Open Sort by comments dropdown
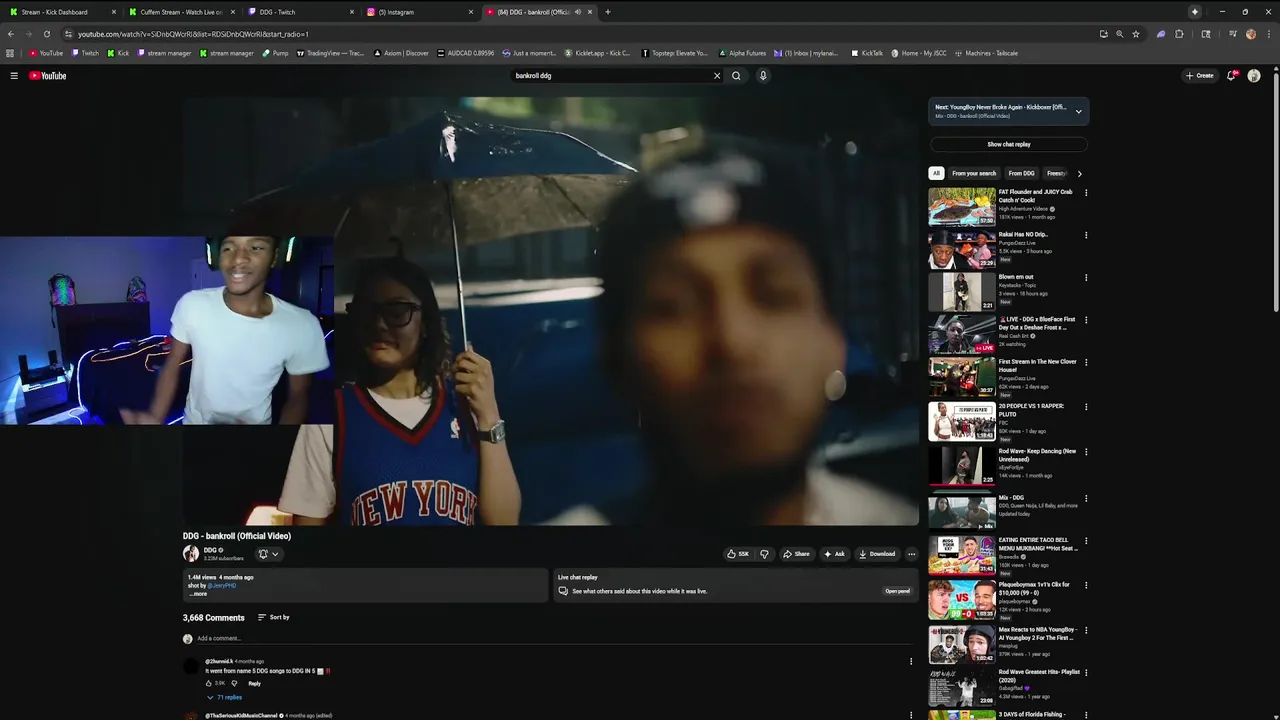This screenshot has width=1280, height=720. point(274,617)
